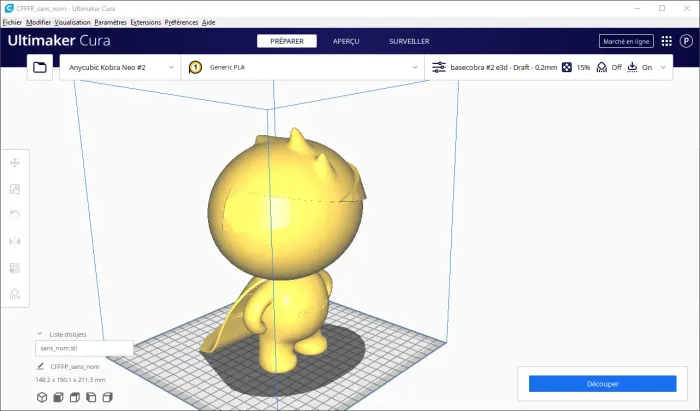Open the Fichier menu

point(12,22)
